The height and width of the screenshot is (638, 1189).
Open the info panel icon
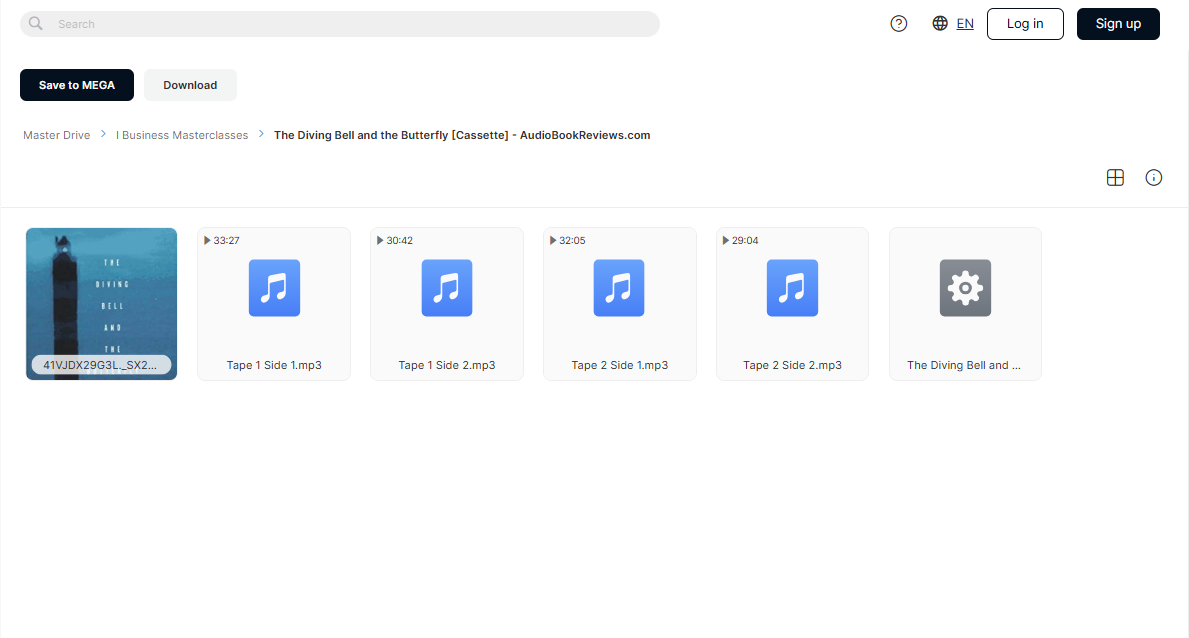1153,178
